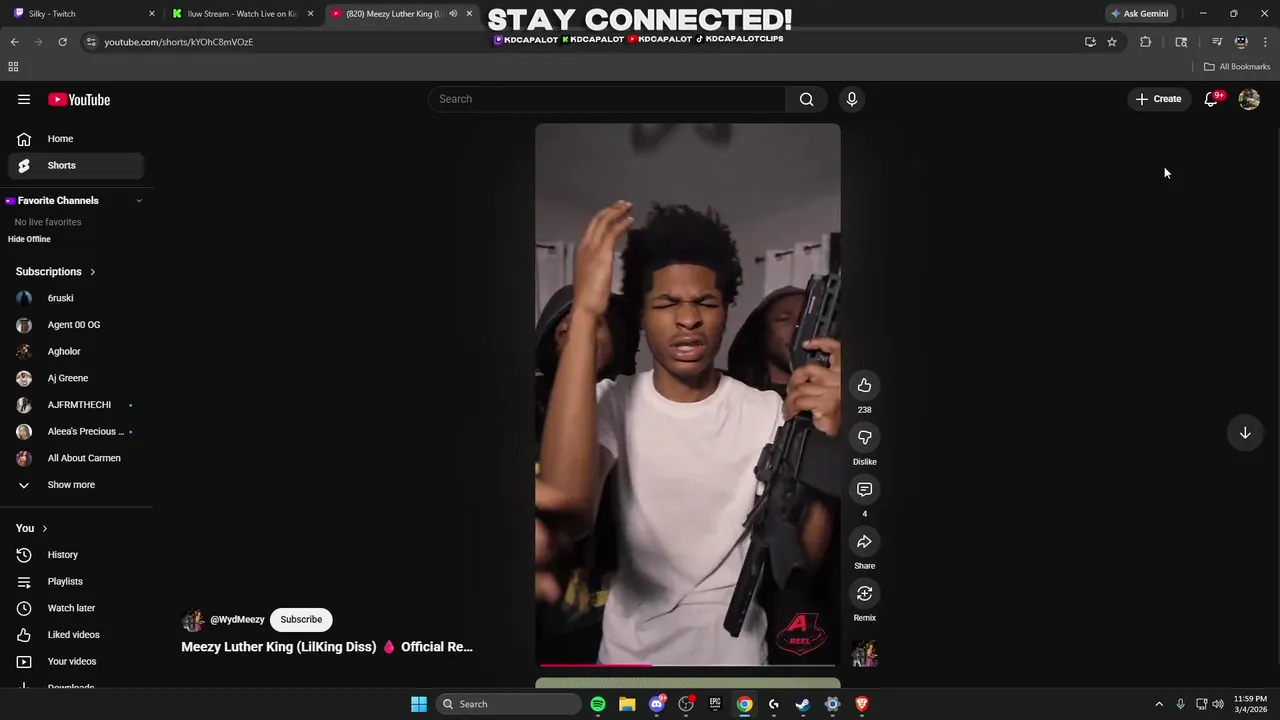The image size is (1280, 720).
Task: Open the sound thumbnail below Remix
Action: 865,654
